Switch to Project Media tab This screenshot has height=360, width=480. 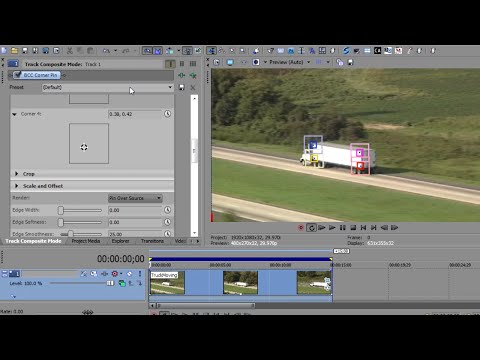pyautogui.click(x=86, y=241)
